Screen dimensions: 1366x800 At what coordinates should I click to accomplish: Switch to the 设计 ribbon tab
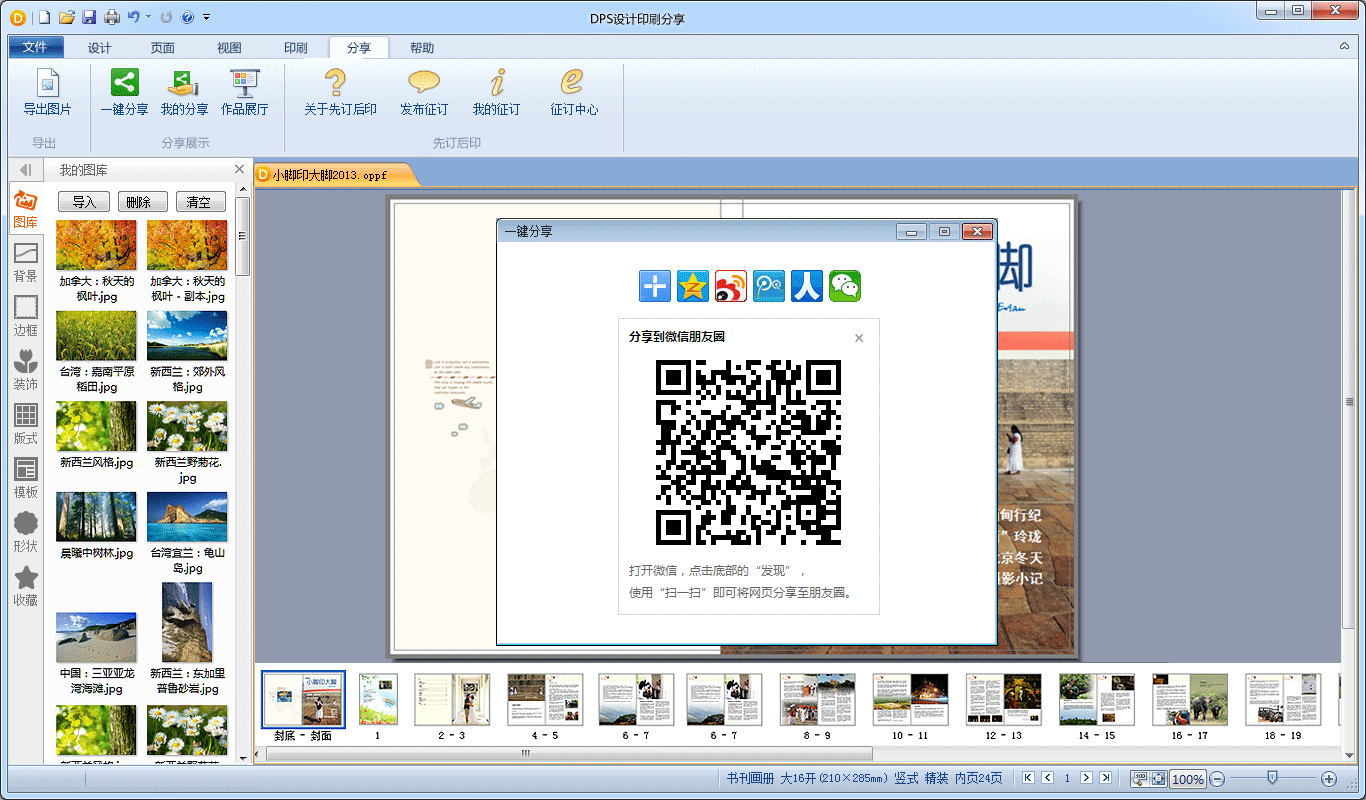point(100,47)
